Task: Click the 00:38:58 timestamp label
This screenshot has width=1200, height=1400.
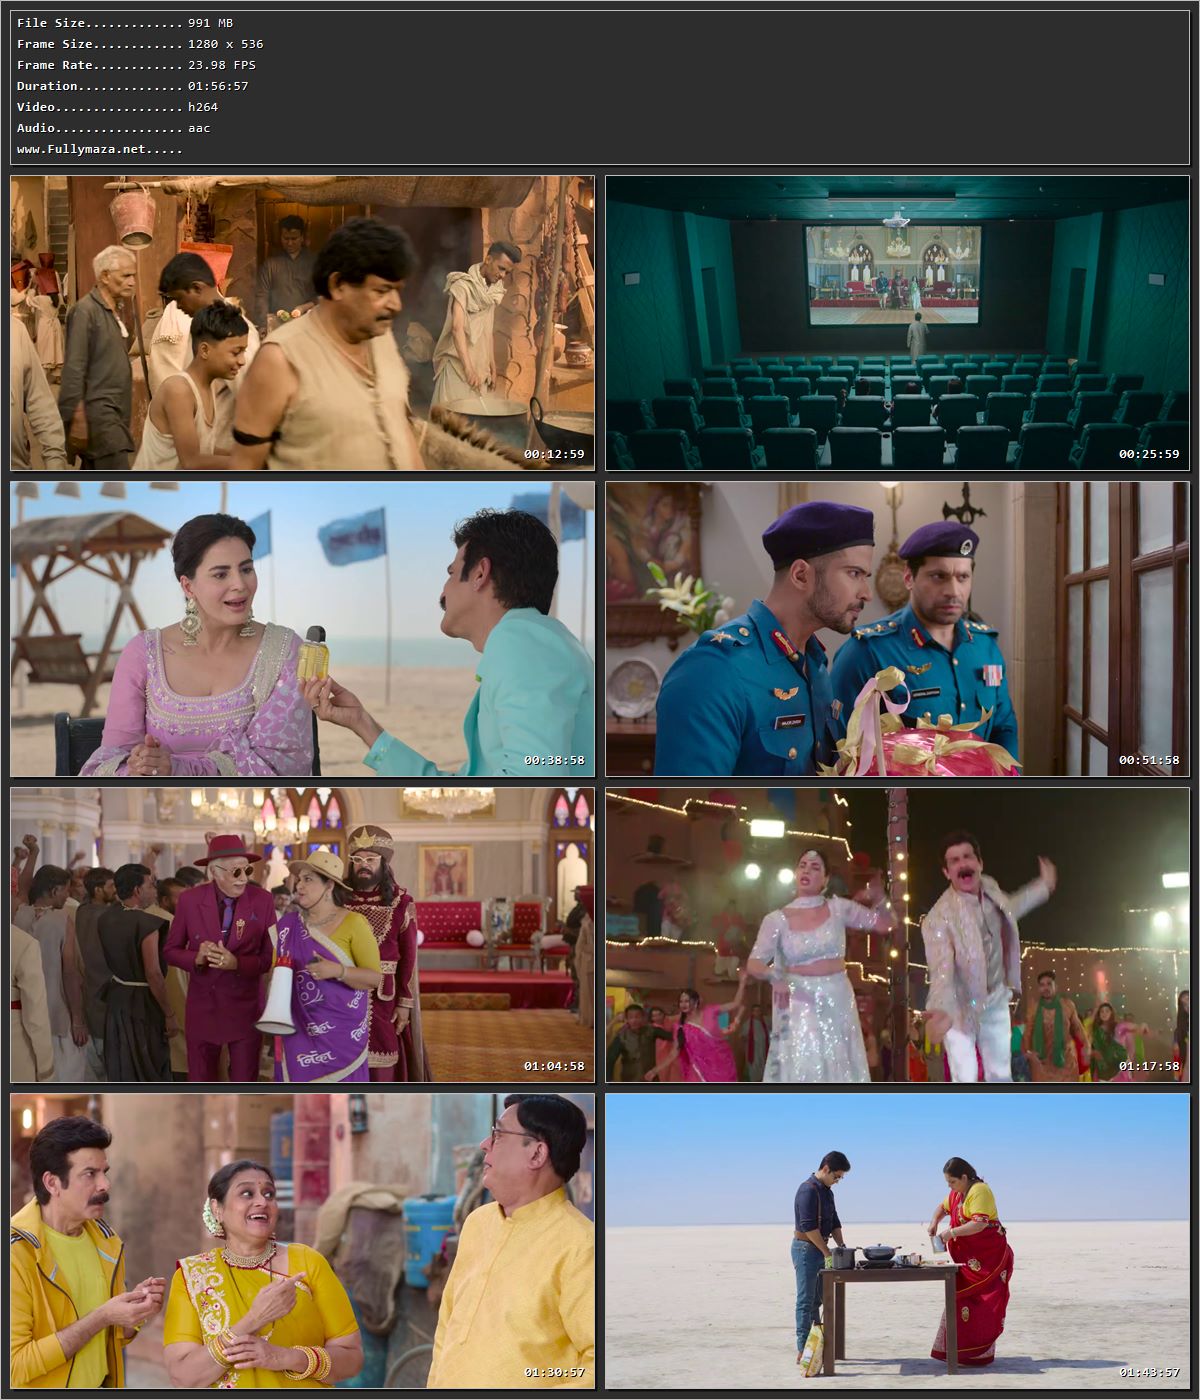Action: point(554,760)
